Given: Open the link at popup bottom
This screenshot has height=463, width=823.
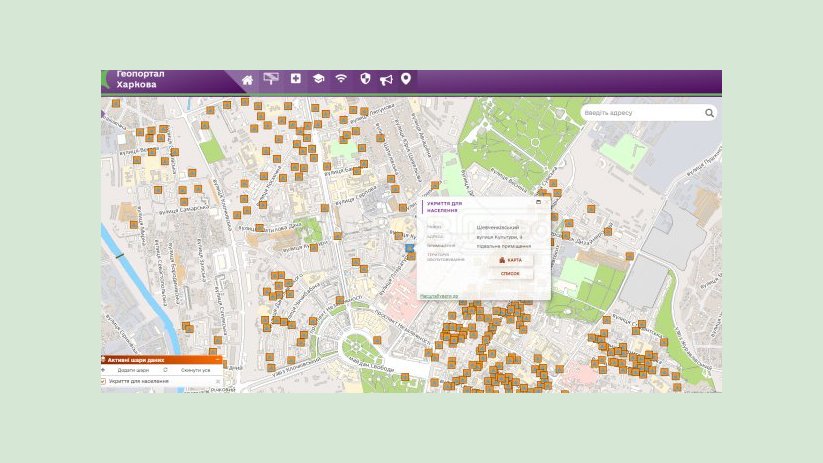Looking at the screenshot, I should point(439,297).
